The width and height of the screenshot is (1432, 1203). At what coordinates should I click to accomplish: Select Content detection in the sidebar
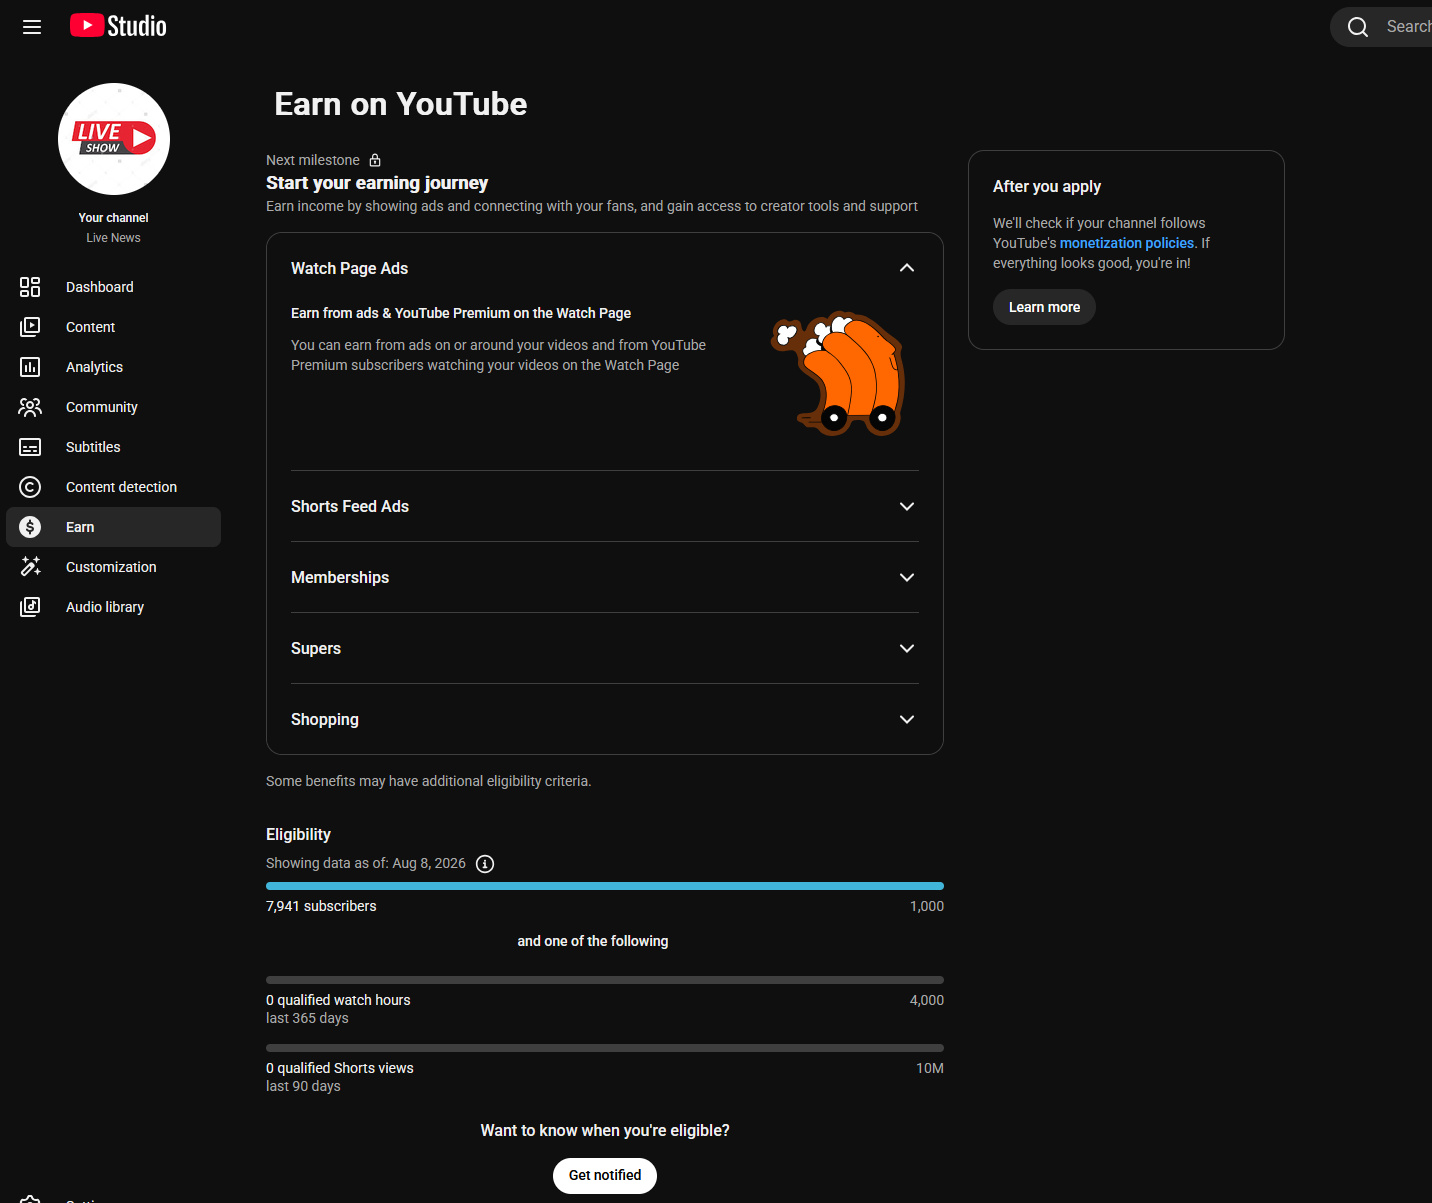pyautogui.click(x=114, y=487)
